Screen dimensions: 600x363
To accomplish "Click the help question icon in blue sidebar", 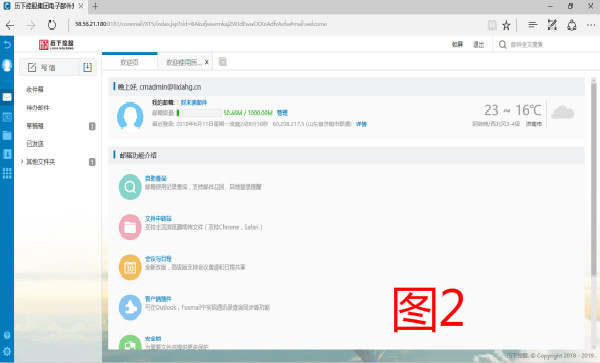I will tap(7, 335).
